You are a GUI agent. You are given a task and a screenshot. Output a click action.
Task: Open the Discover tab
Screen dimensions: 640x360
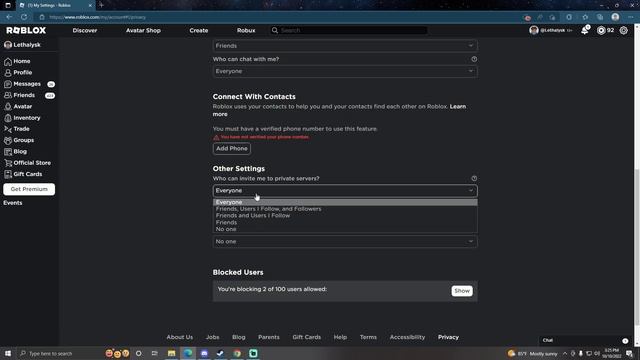(85, 31)
